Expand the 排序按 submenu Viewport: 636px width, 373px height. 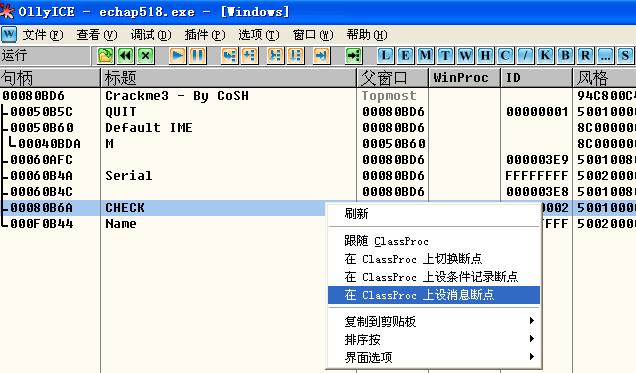(434, 339)
